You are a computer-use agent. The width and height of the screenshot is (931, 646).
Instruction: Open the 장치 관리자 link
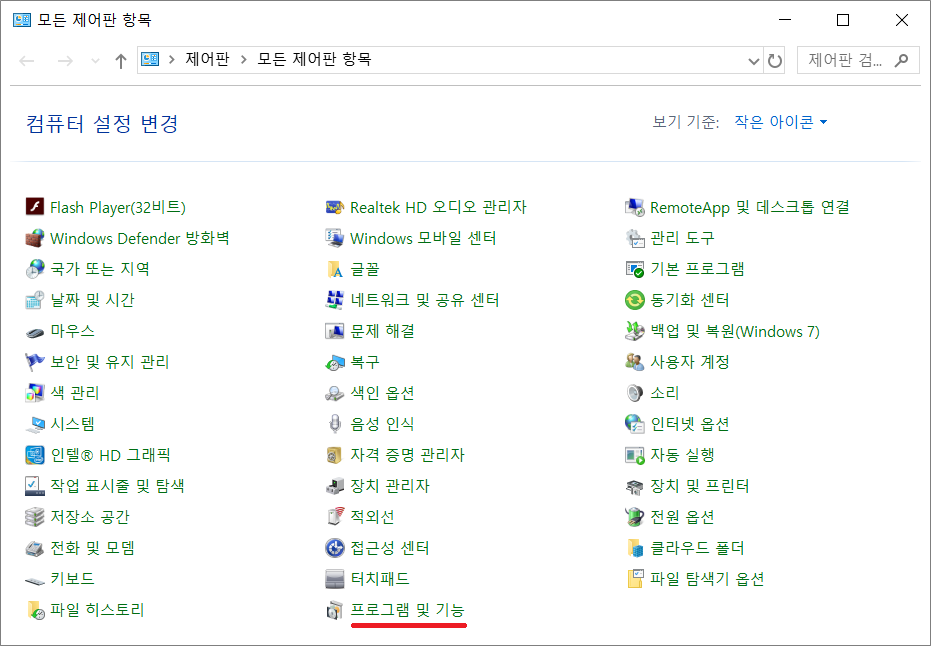click(x=390, y=486)
